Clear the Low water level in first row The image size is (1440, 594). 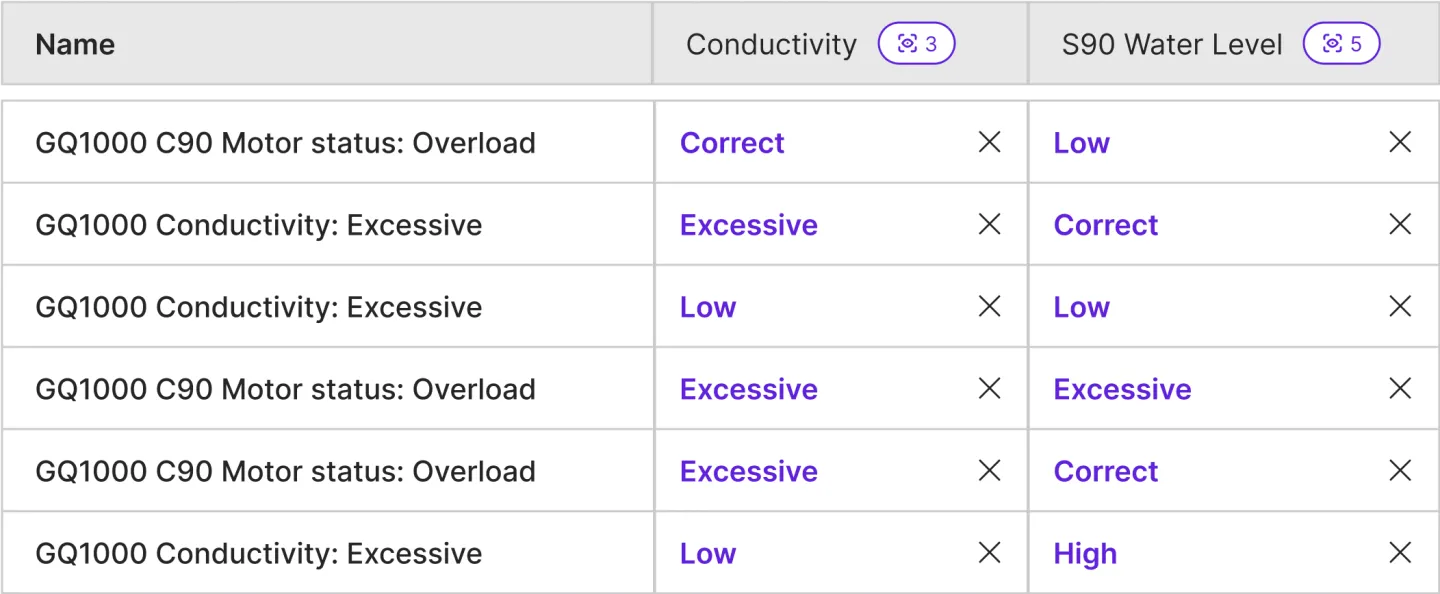point(1400,142)
